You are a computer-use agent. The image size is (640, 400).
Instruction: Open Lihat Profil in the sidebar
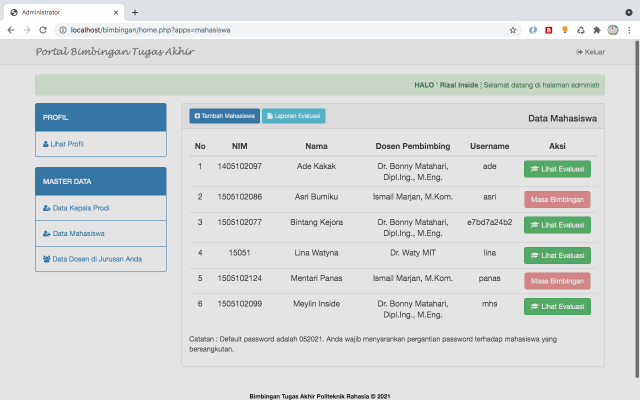(64, 144)
